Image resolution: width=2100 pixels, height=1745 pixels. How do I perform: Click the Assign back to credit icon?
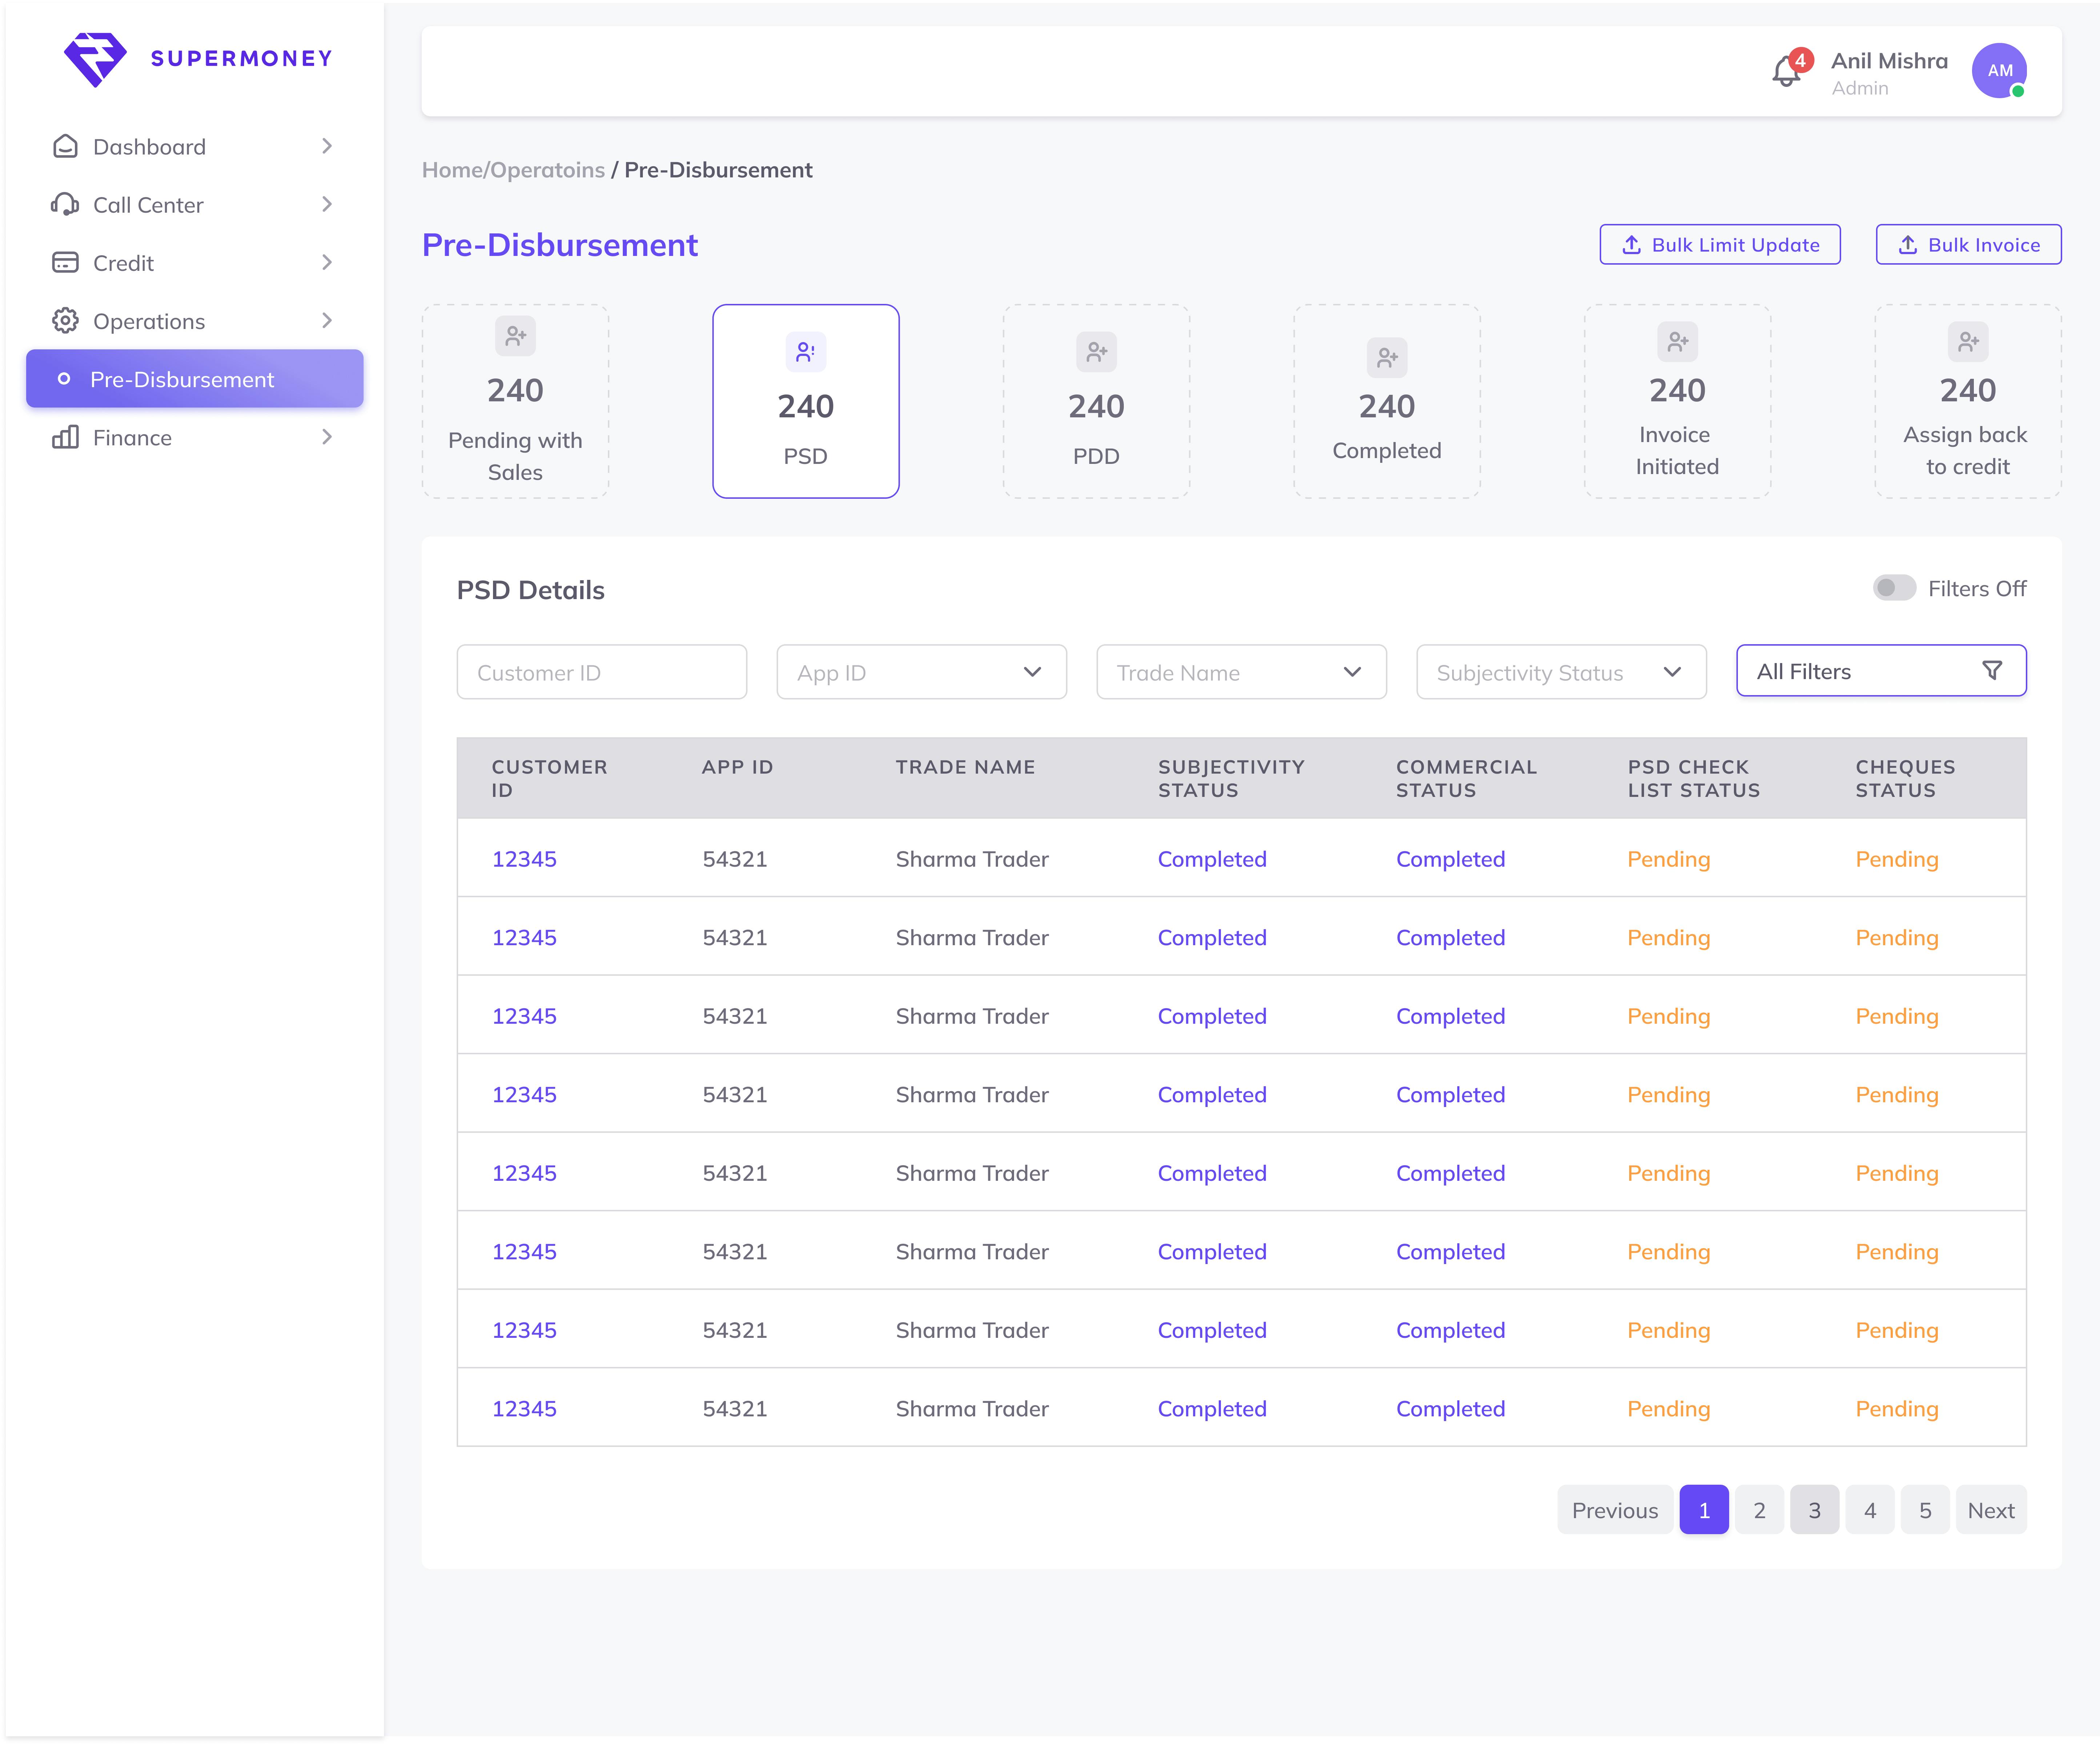[x=1968, y=342]
